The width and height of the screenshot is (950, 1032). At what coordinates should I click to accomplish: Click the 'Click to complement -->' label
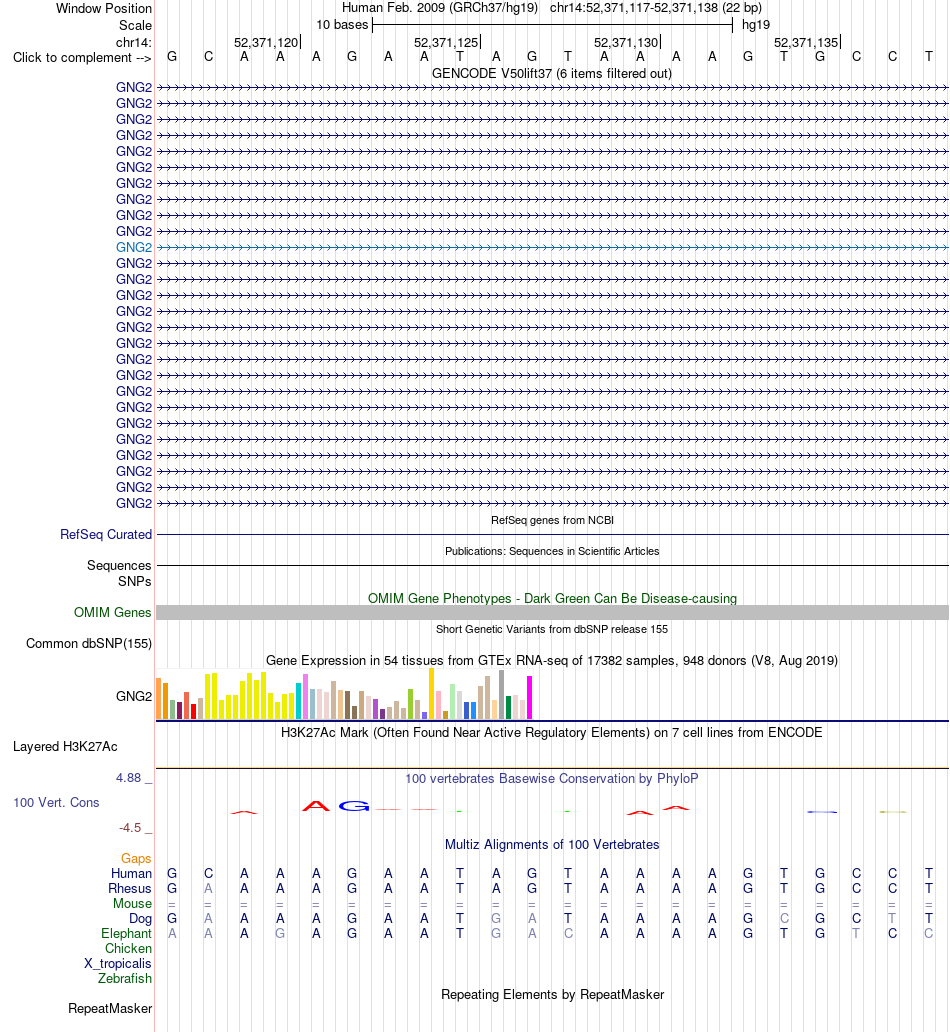82,58
